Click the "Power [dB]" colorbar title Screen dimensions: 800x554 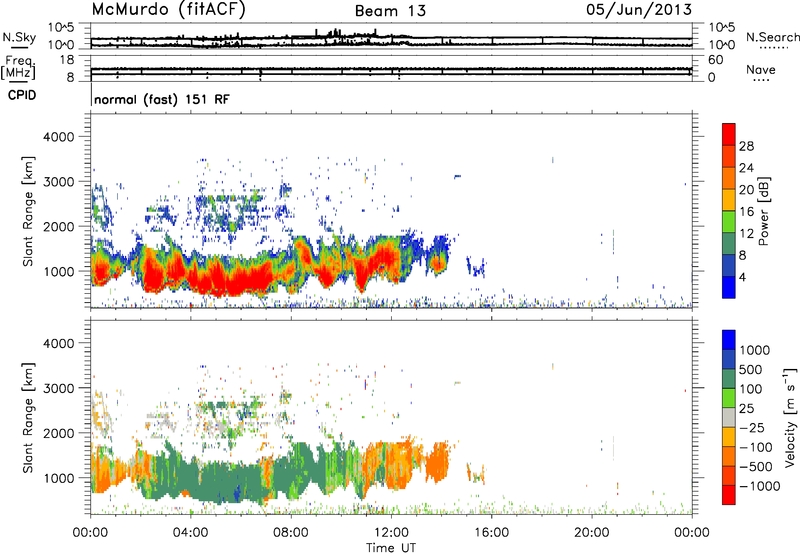pos(763,211)
